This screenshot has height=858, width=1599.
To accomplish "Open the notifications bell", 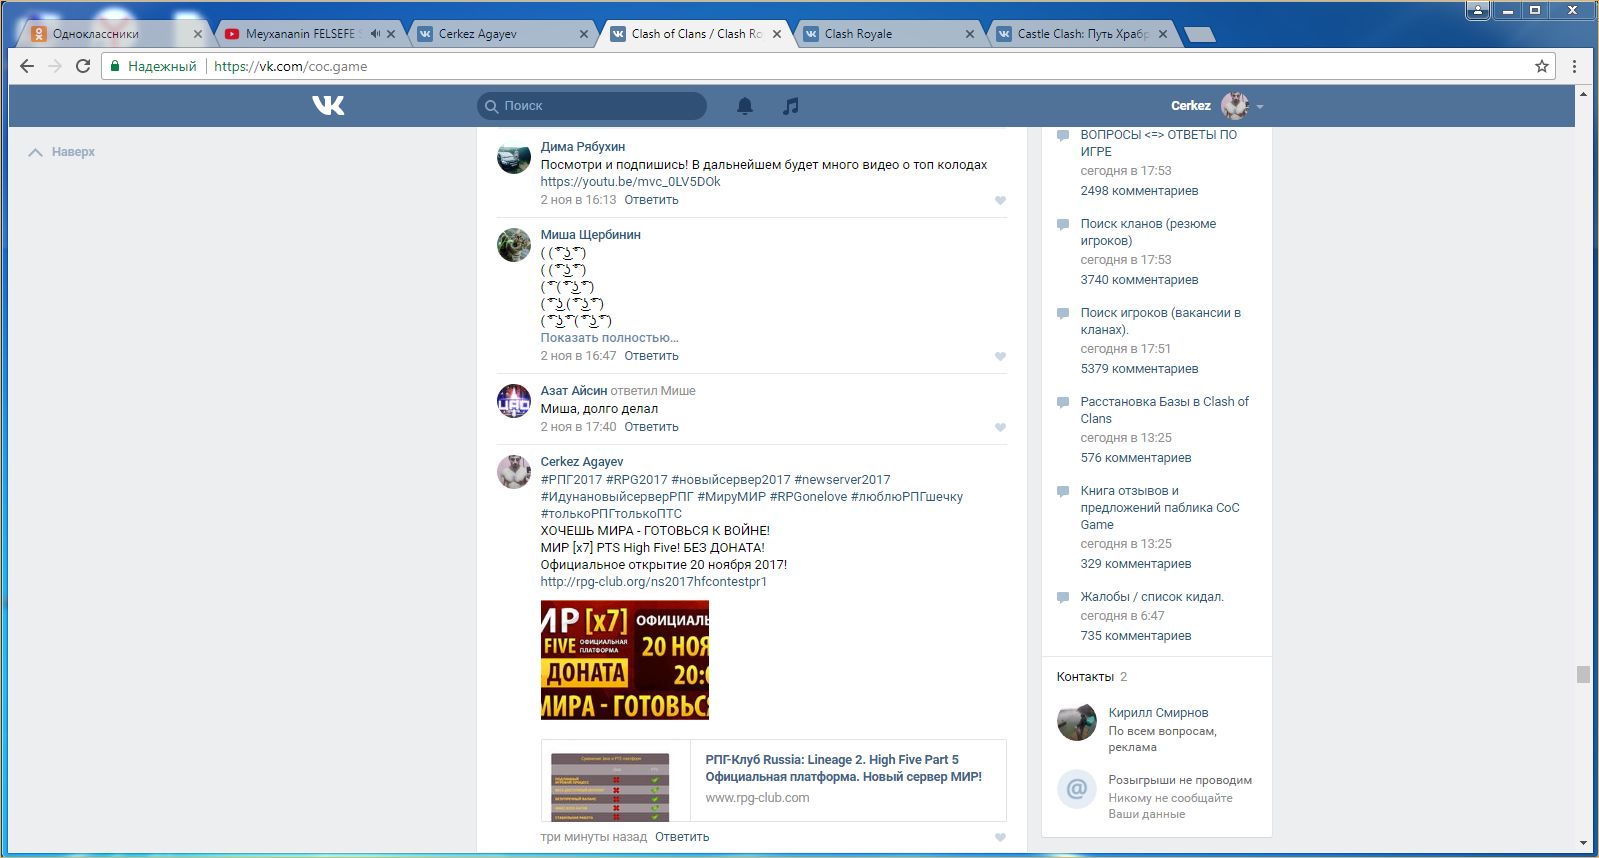I will pyautogui.click(x=745, y=106).
